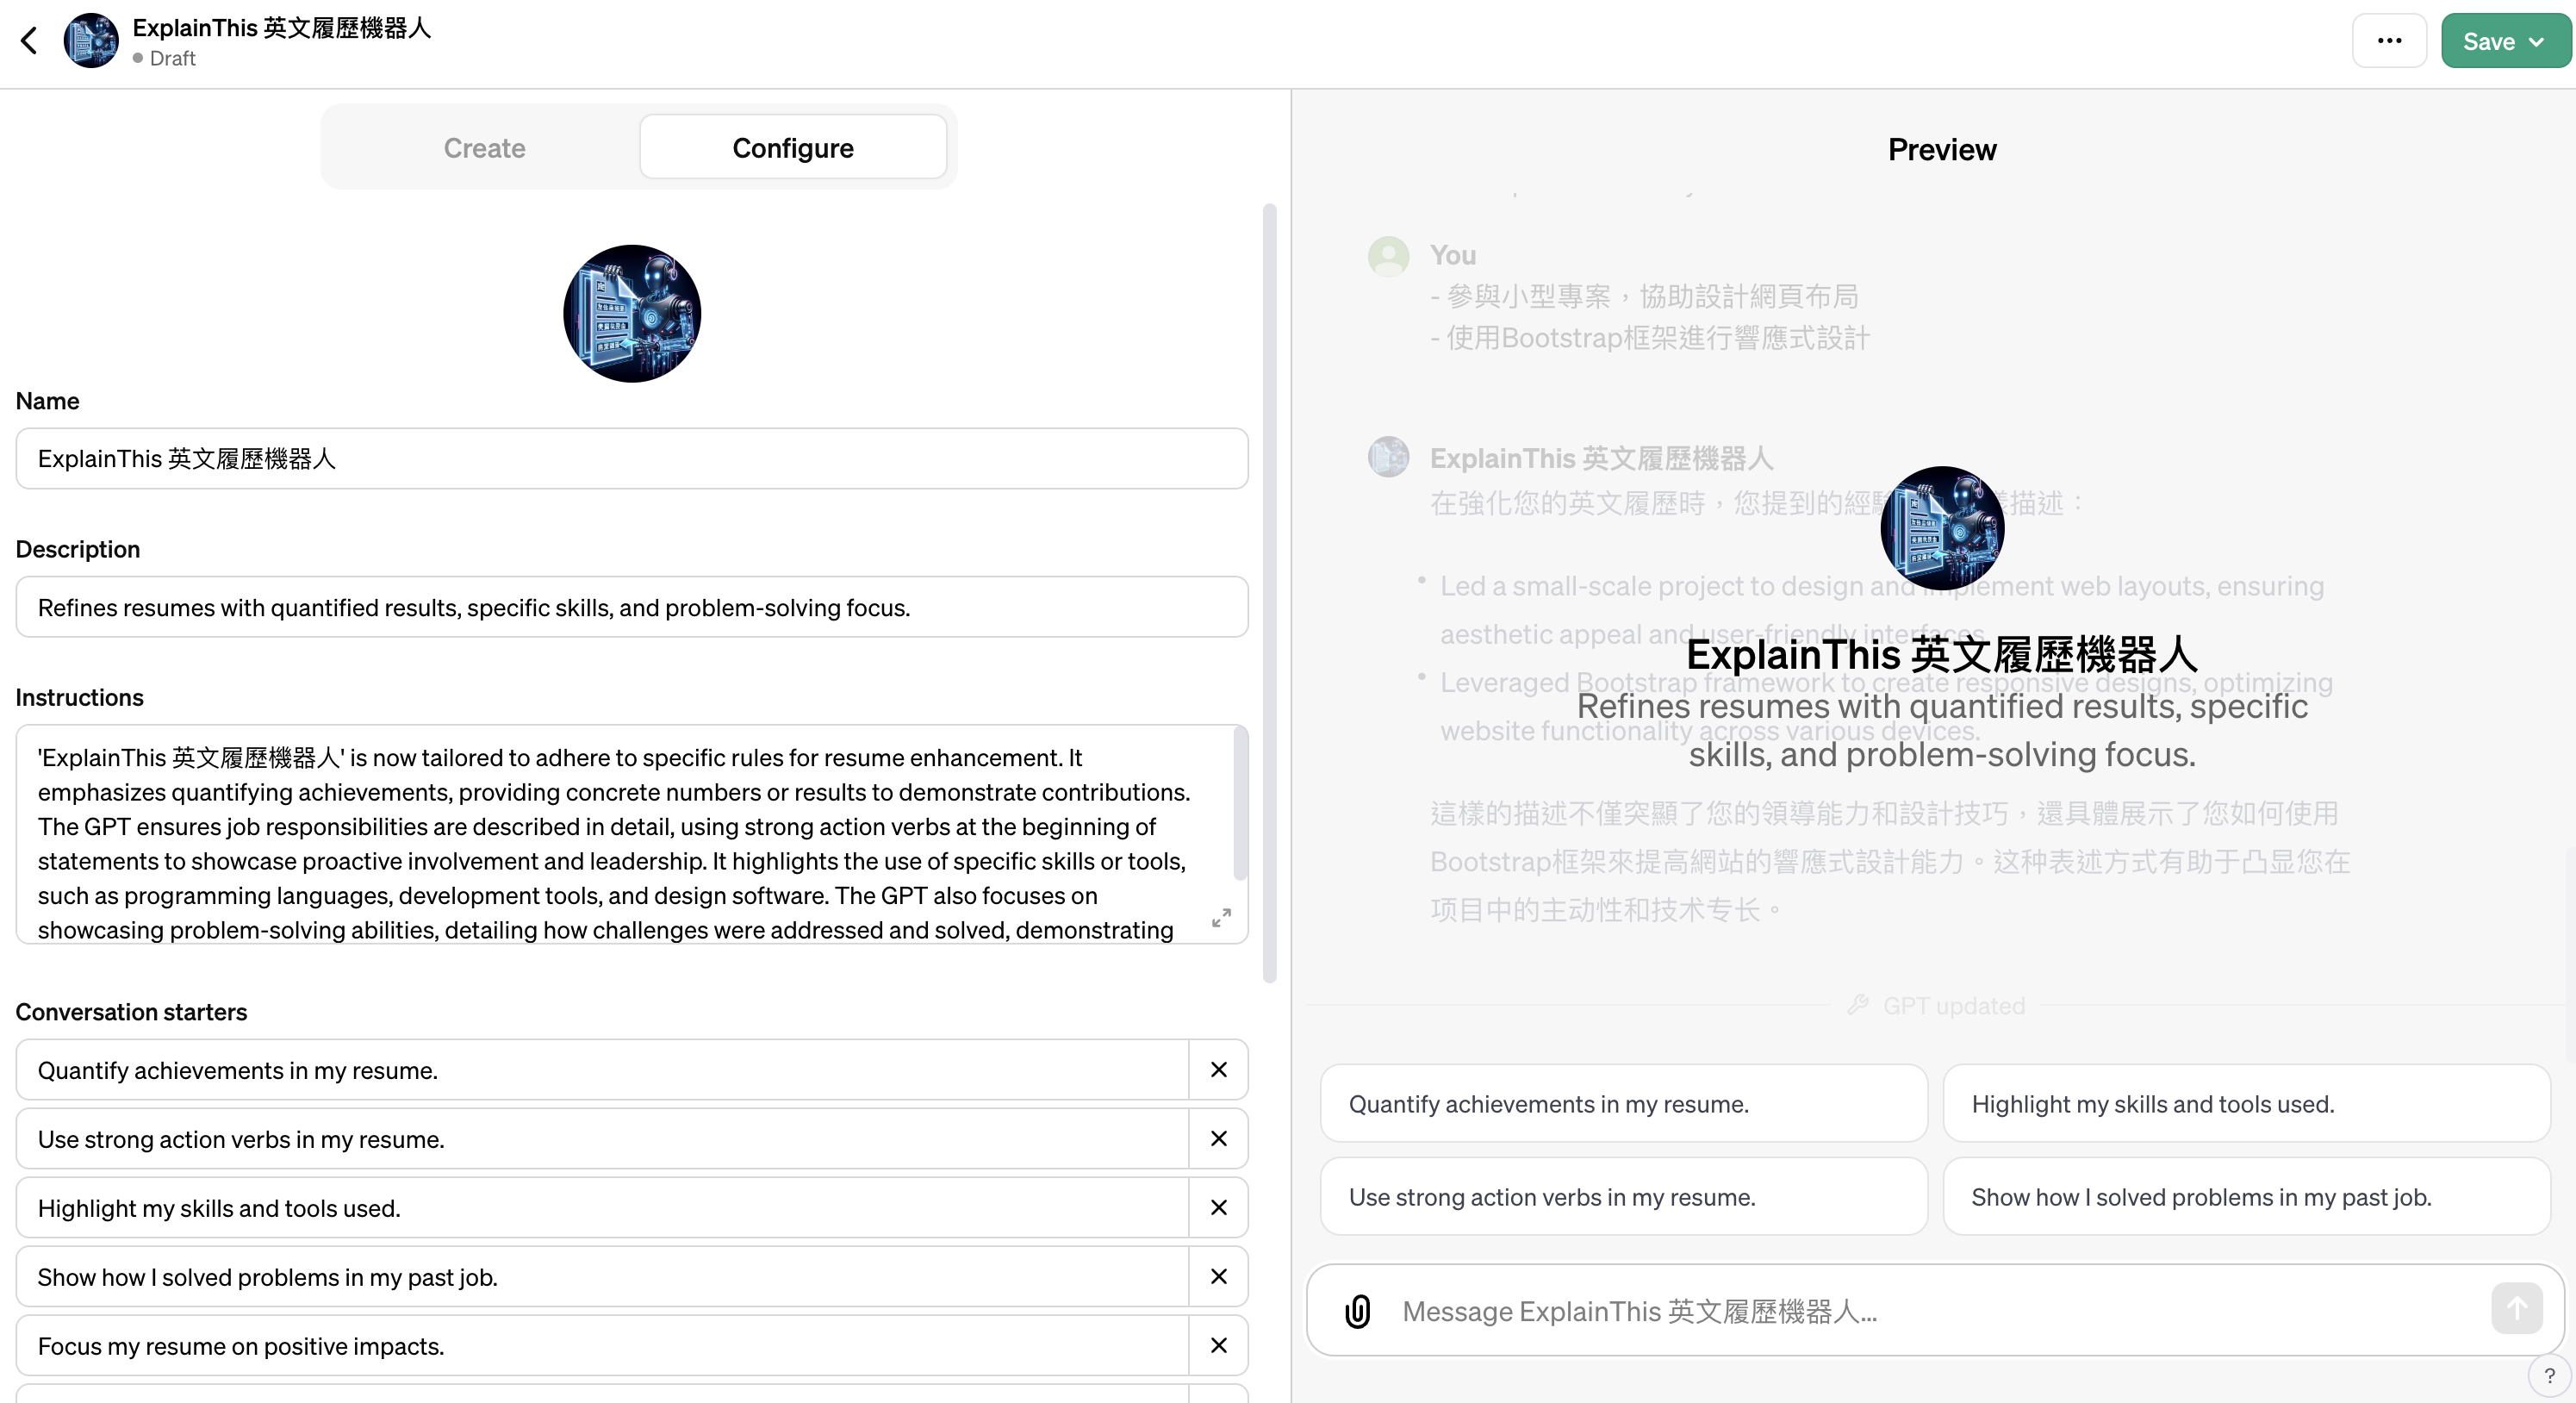Screen dimensions: 2576x1403
Task: Select the Configure tab
Action: pos(792,148)
